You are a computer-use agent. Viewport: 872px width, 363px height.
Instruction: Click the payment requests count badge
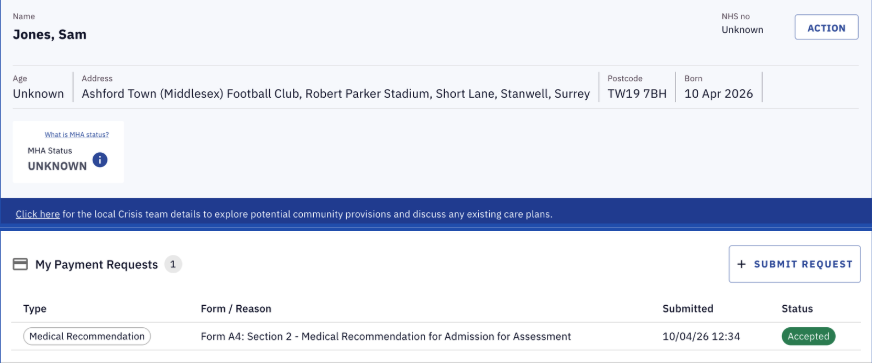tap(173, 265)
